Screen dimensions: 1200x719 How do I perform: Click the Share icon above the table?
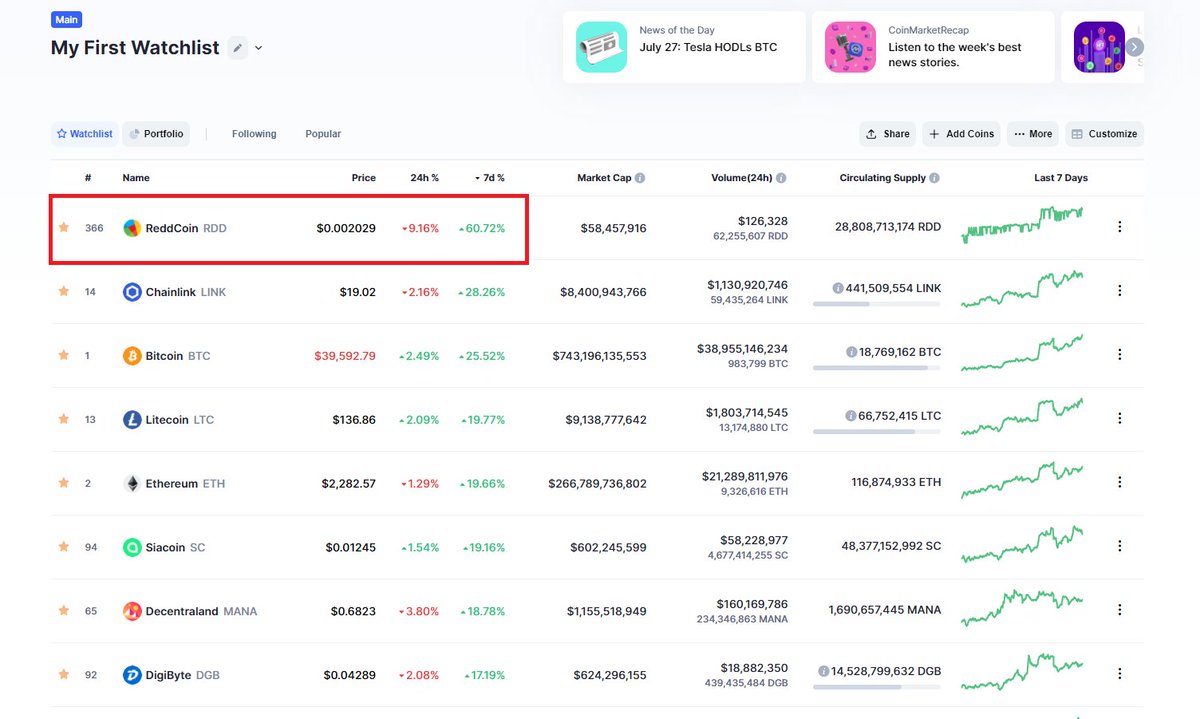(886, 133)
